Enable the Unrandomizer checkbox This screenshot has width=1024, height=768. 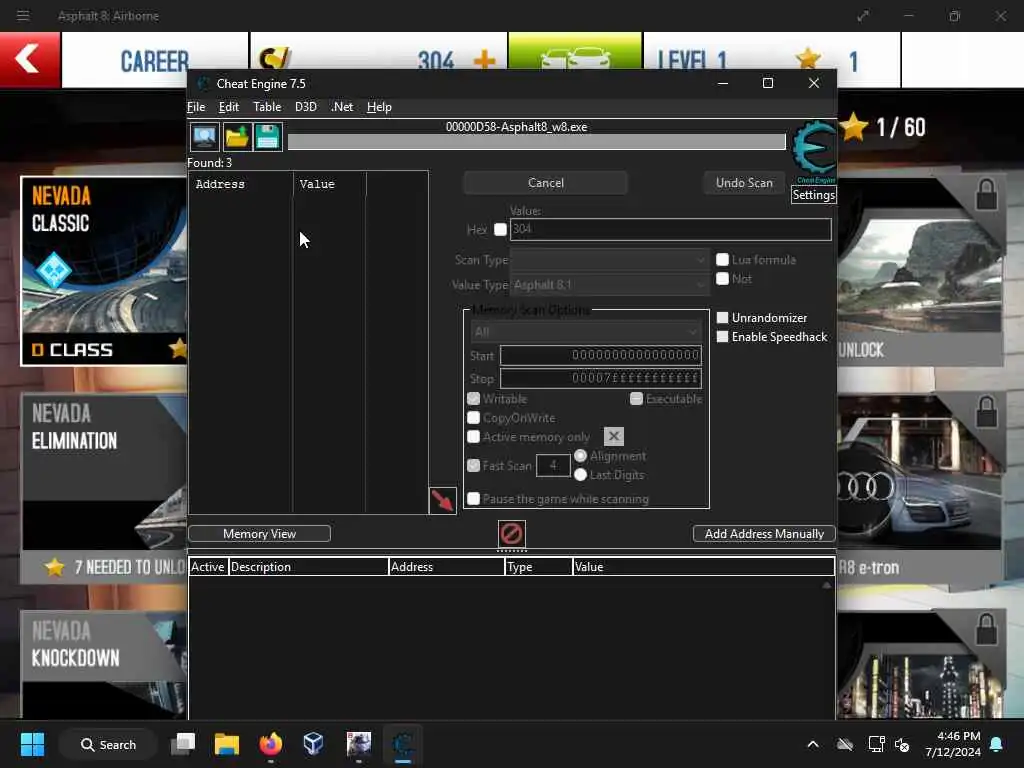point(722,317)
